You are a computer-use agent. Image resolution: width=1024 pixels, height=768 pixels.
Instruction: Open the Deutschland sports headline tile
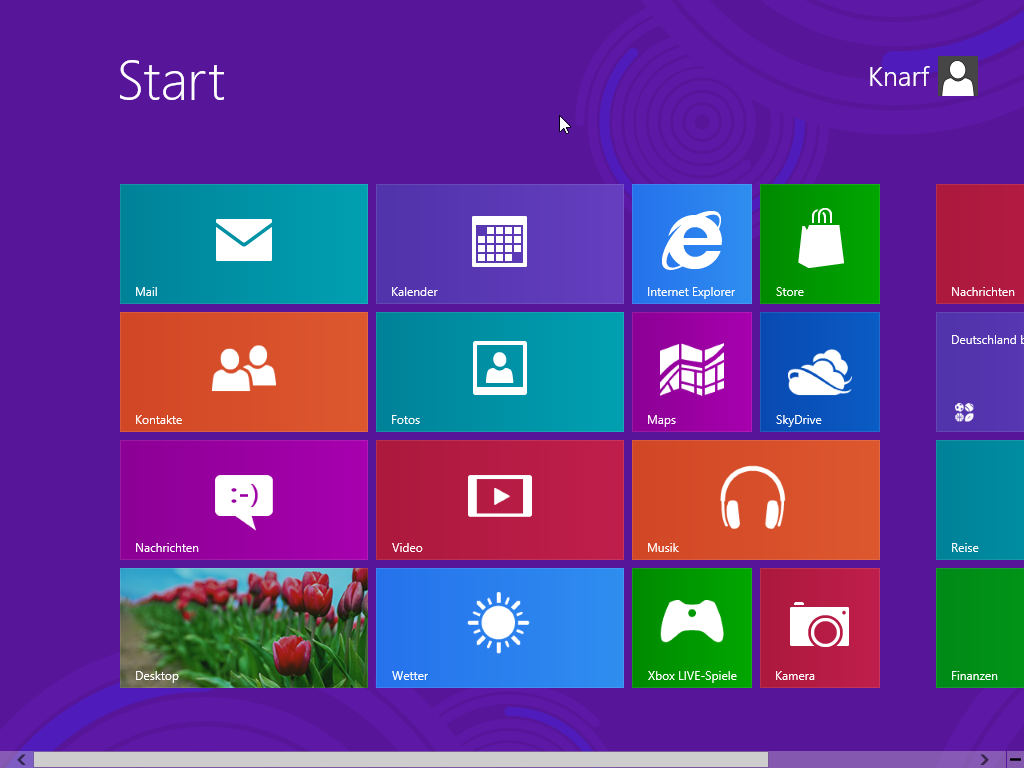coord(980,372)
